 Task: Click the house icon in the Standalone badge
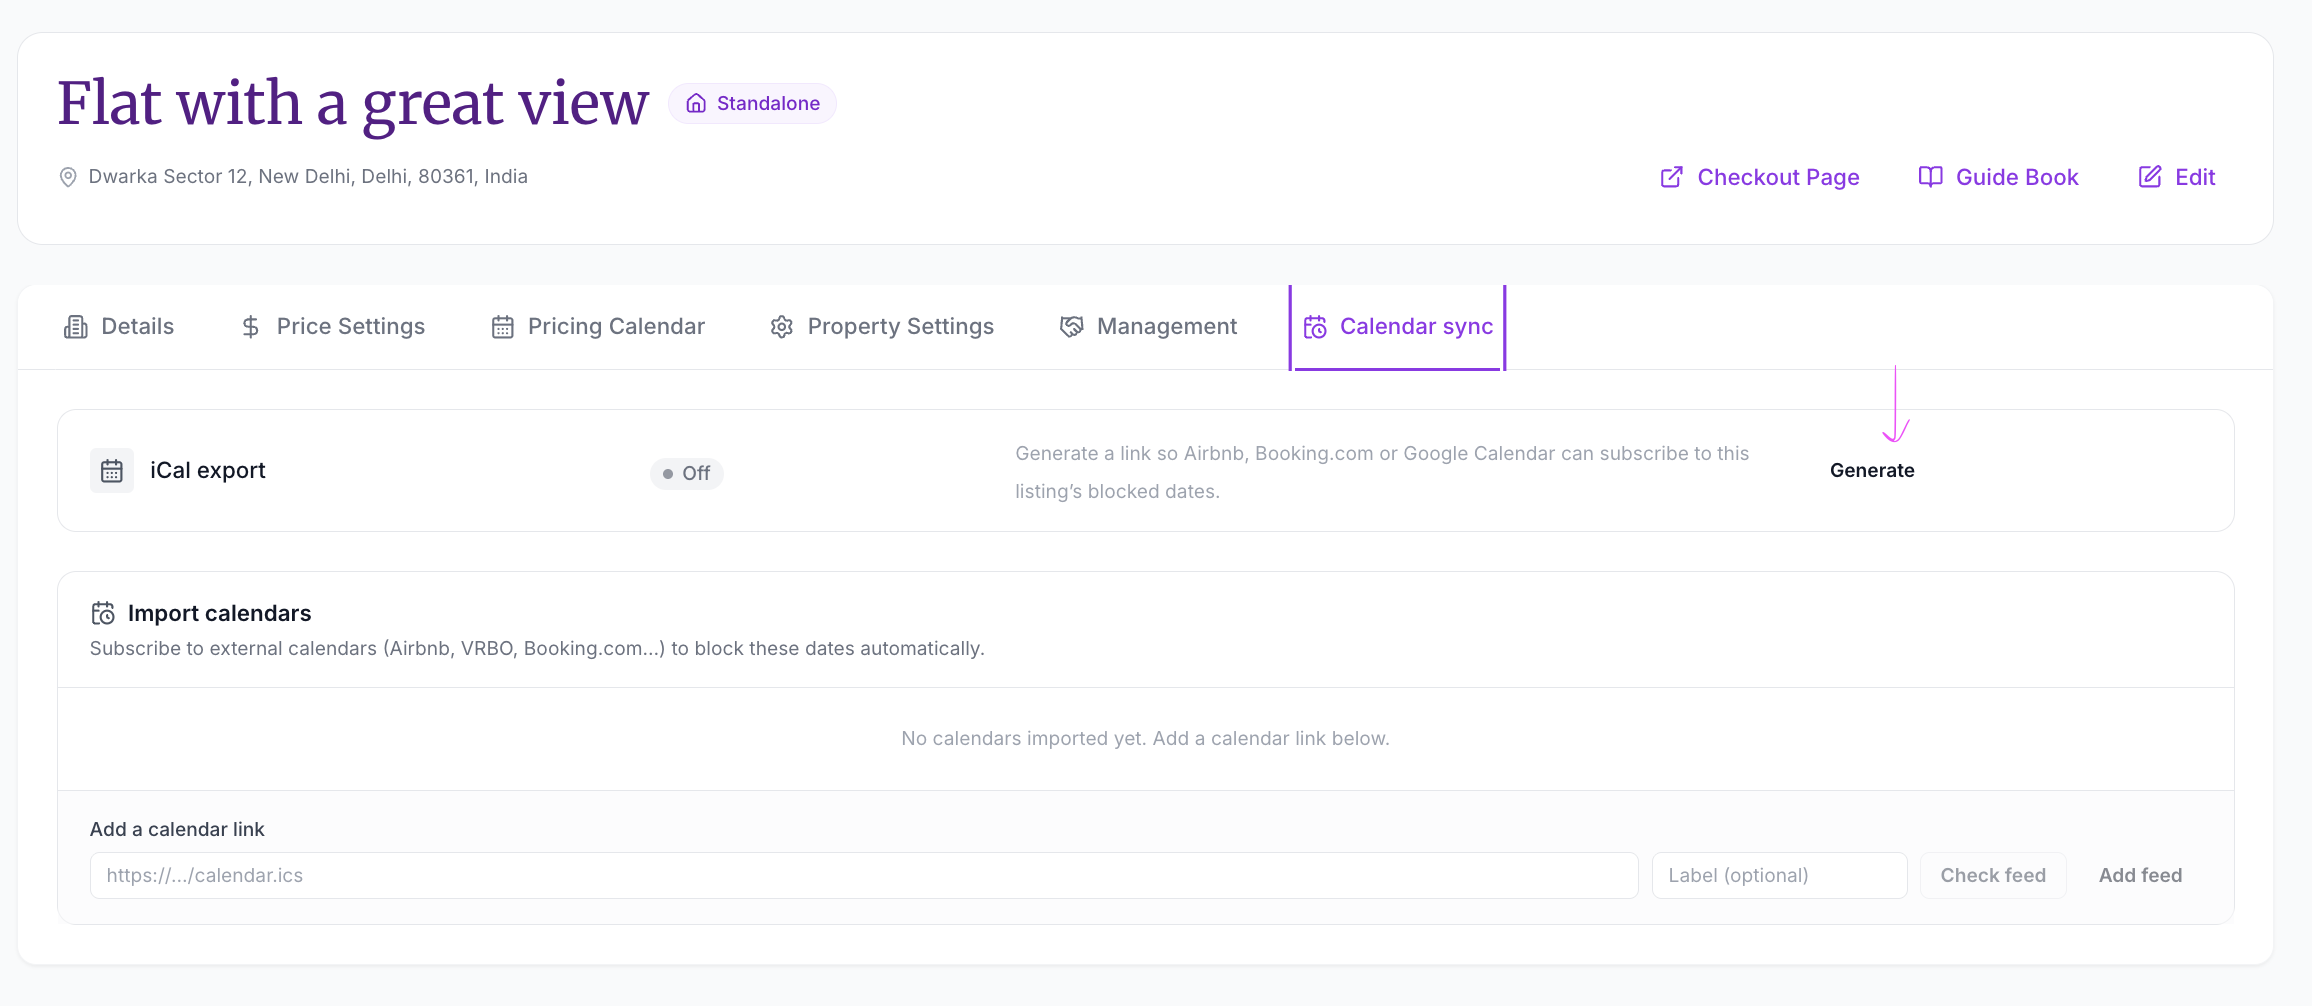point(696,103)
